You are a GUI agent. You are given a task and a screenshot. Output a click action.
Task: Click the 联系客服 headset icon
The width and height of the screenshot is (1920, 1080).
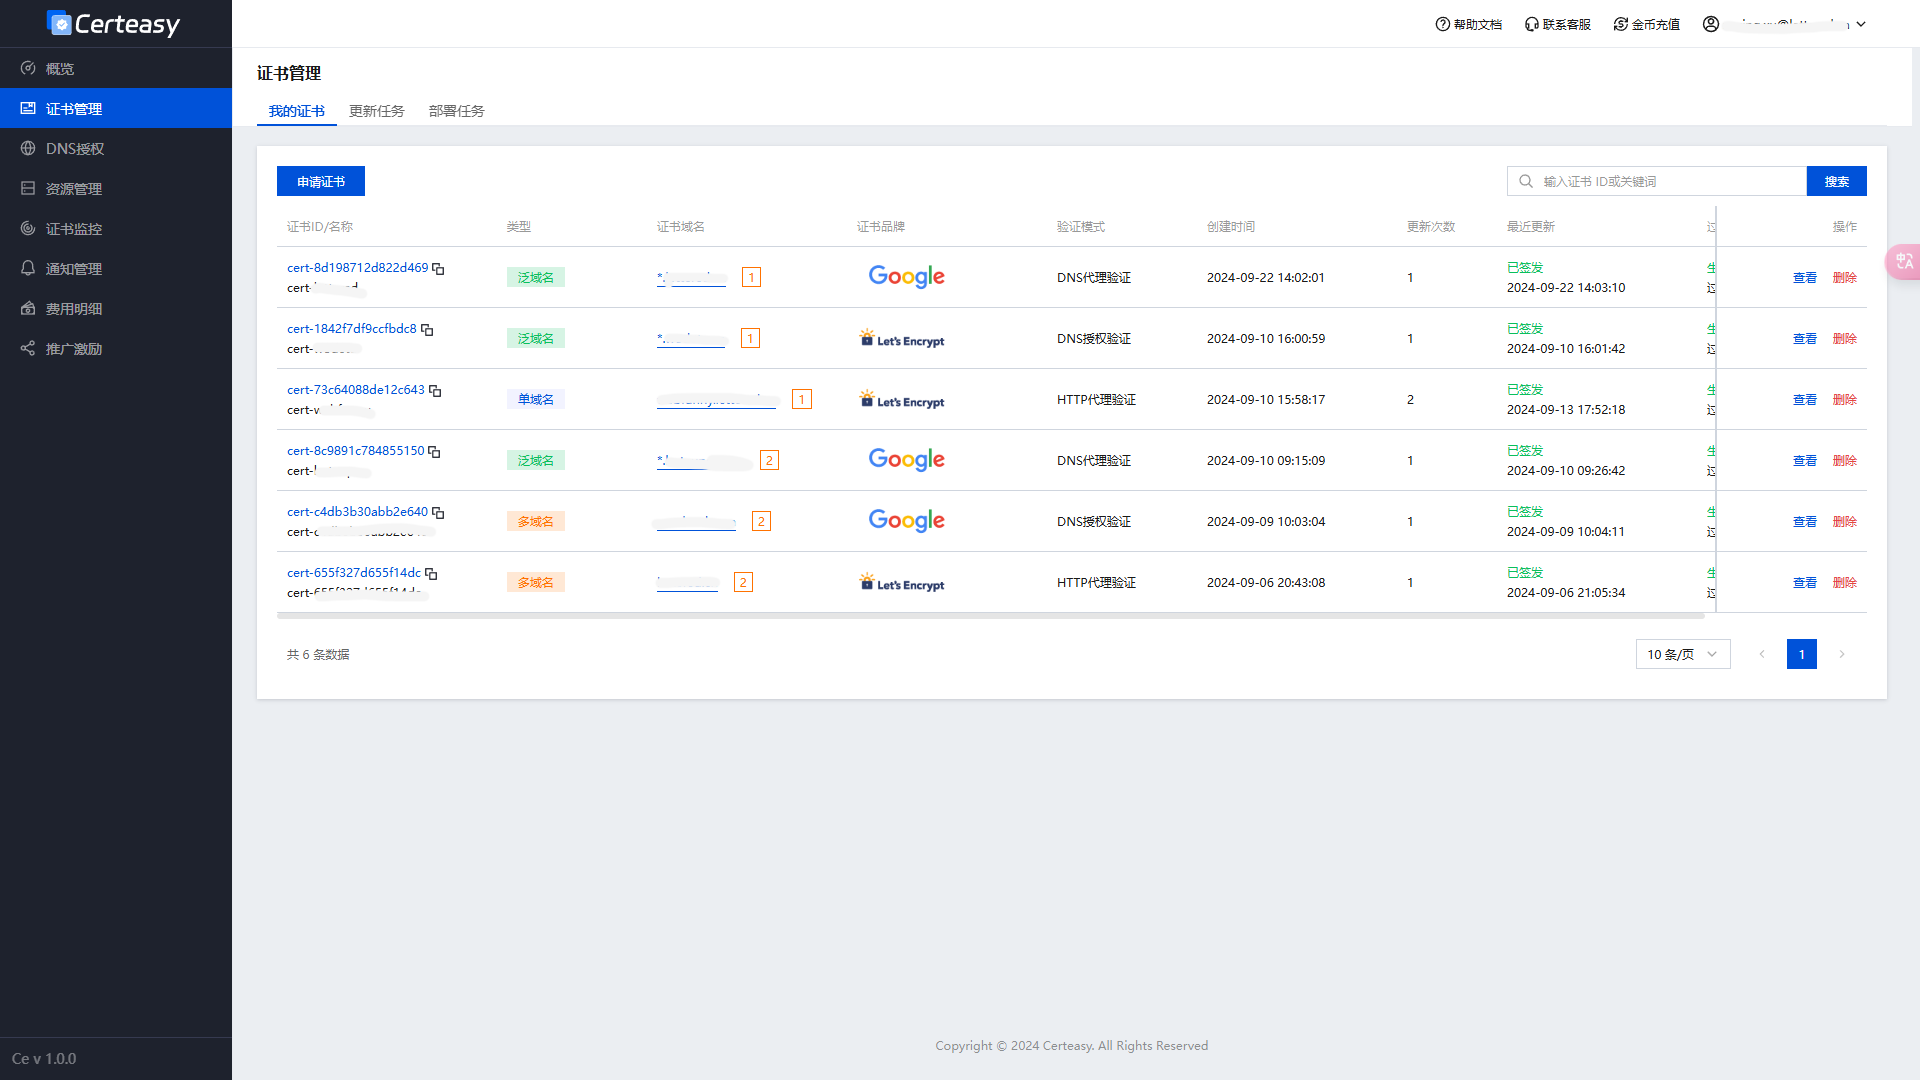coord(1531,24)
